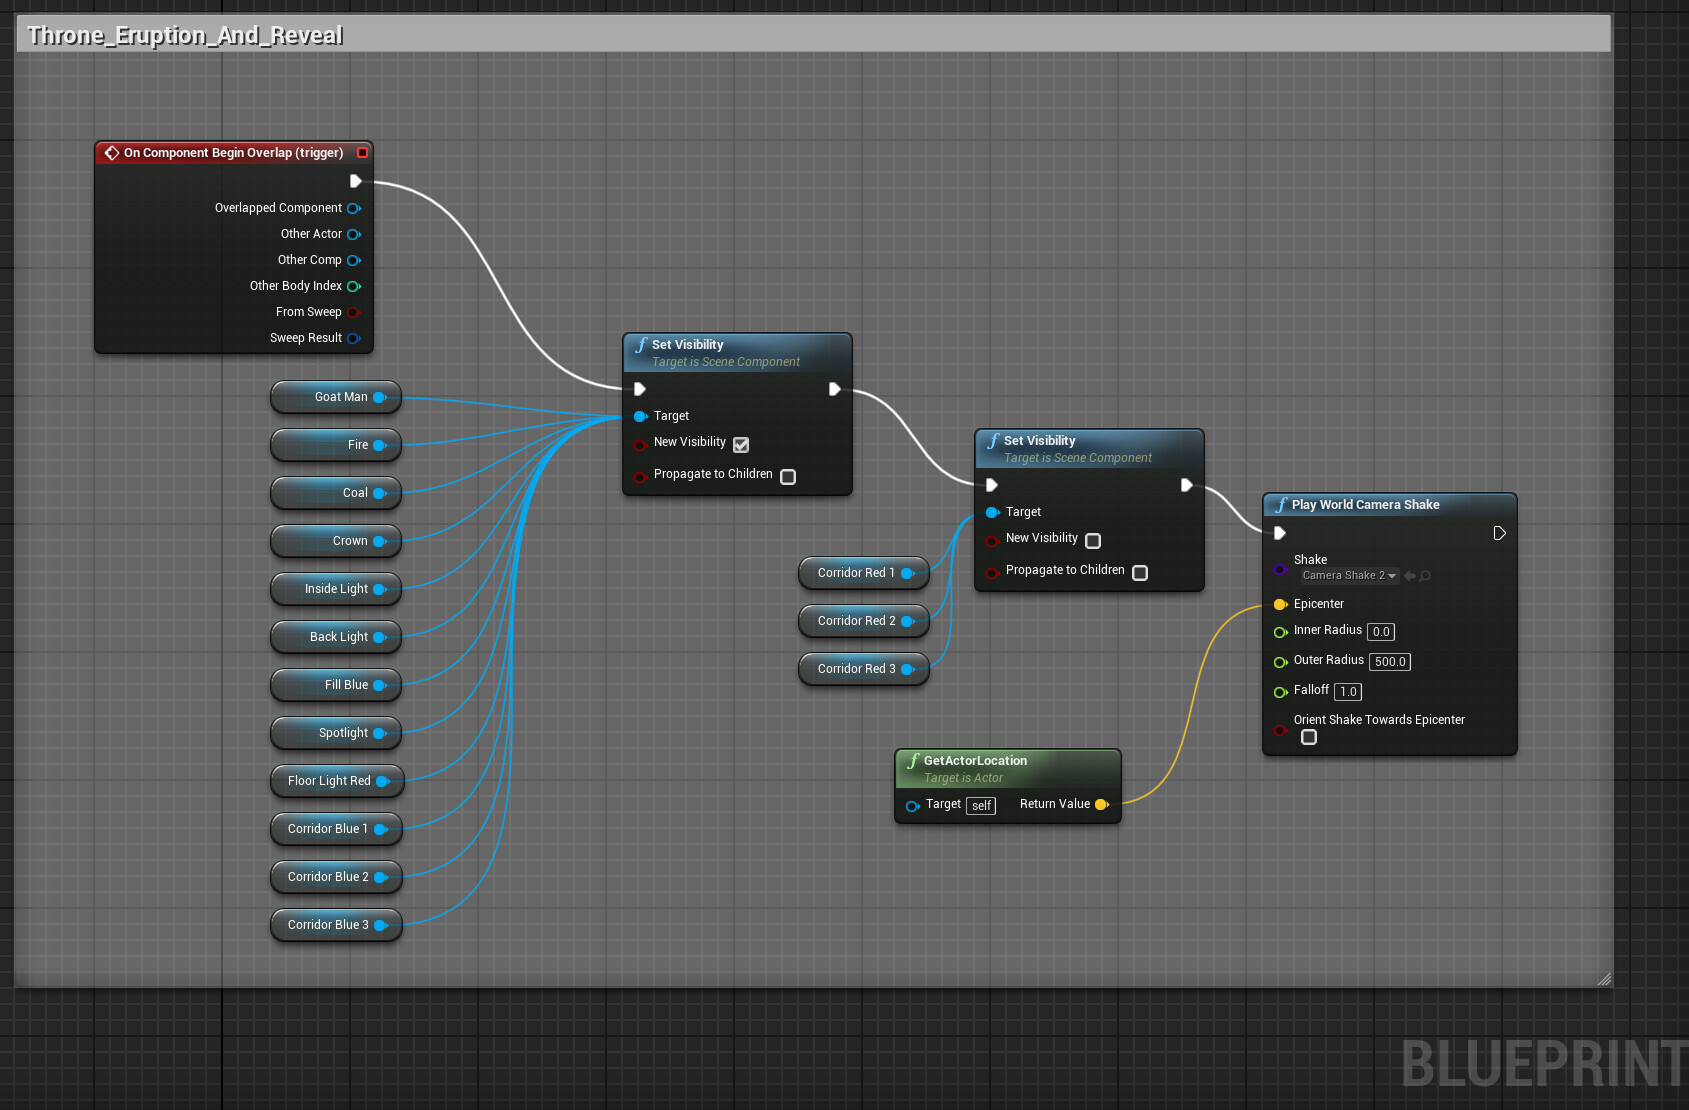Click the f icon on Play World Camera Shake node
The width and height of the screenshot is (1689, 1110).
(x=1282, y=505)
